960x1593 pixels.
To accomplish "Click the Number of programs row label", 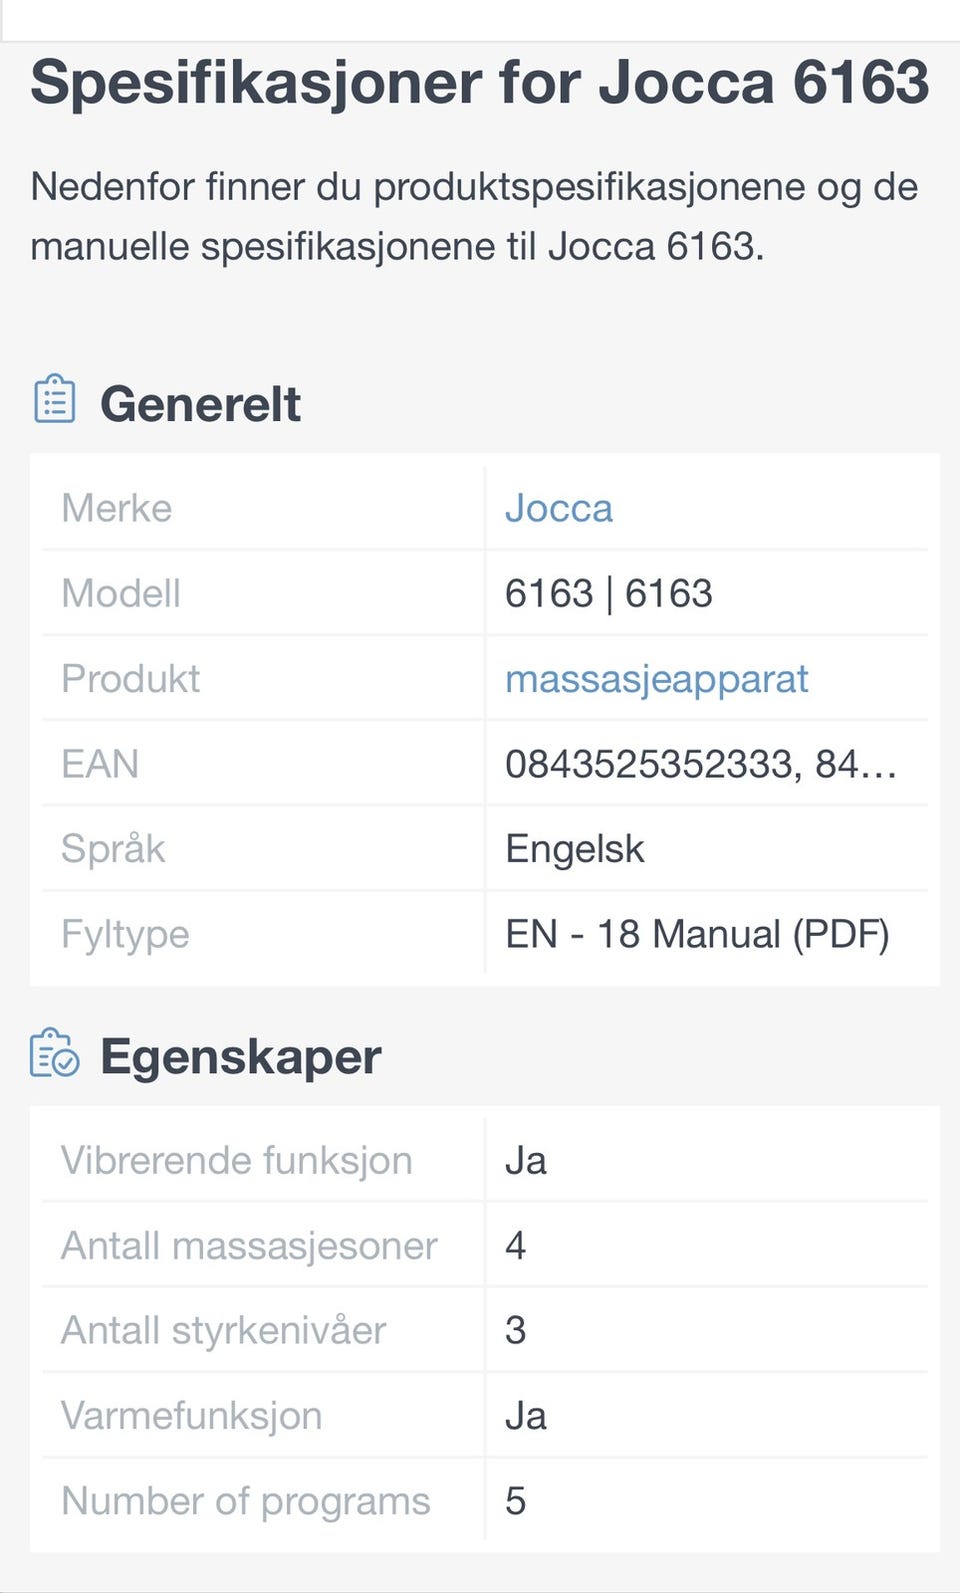I will coord(245,1501).
